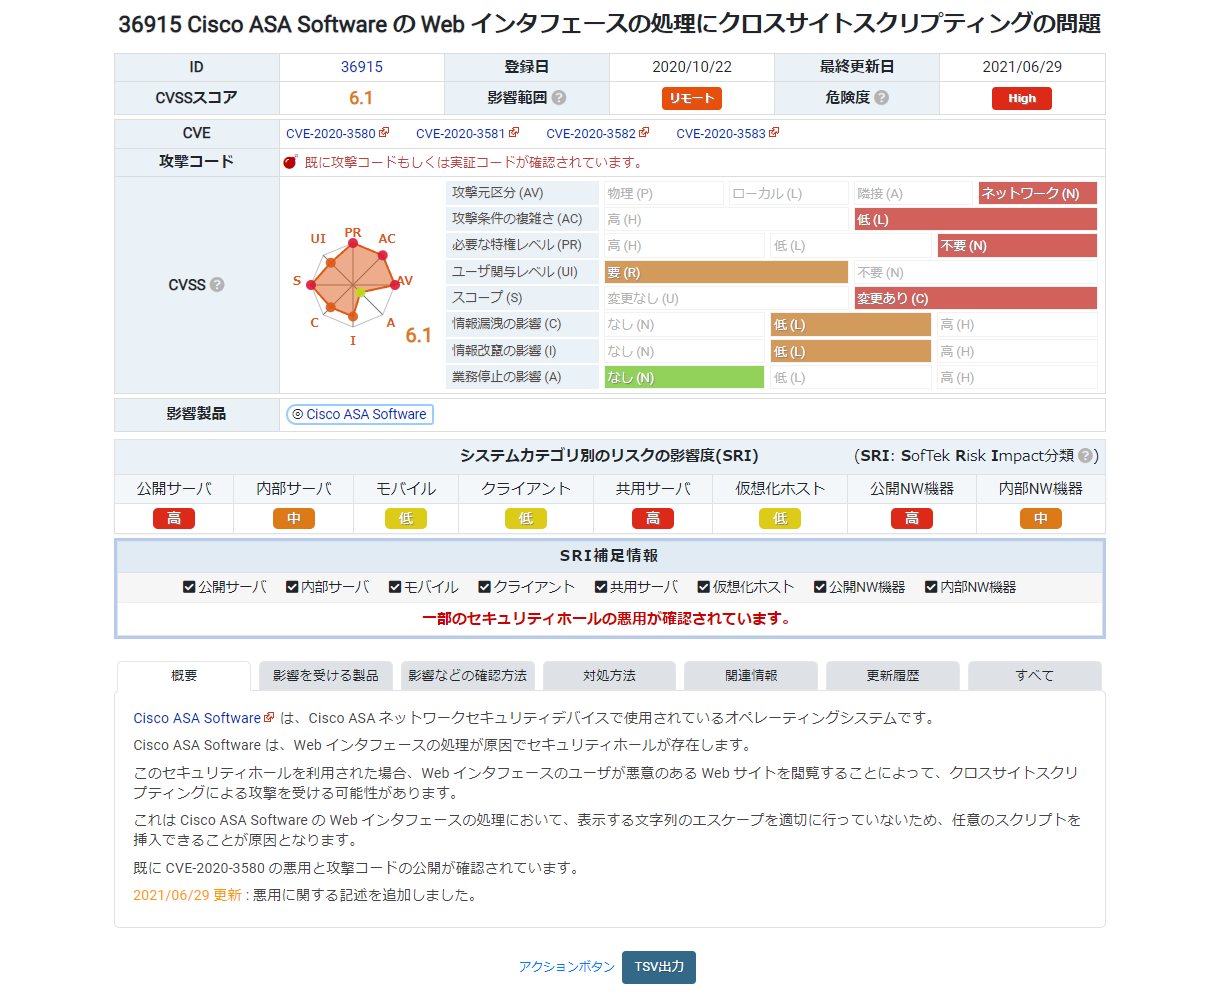This screenshot has height=996, width=1222.
Task: Toggle the クライアント checkbox
Action: pyautogui.click(x=485, y=587)
